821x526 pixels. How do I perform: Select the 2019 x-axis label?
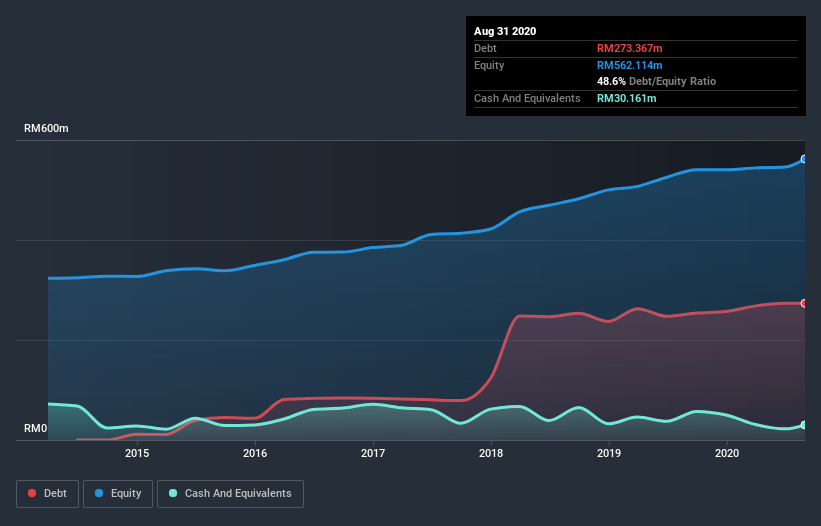tap(609, 453)
